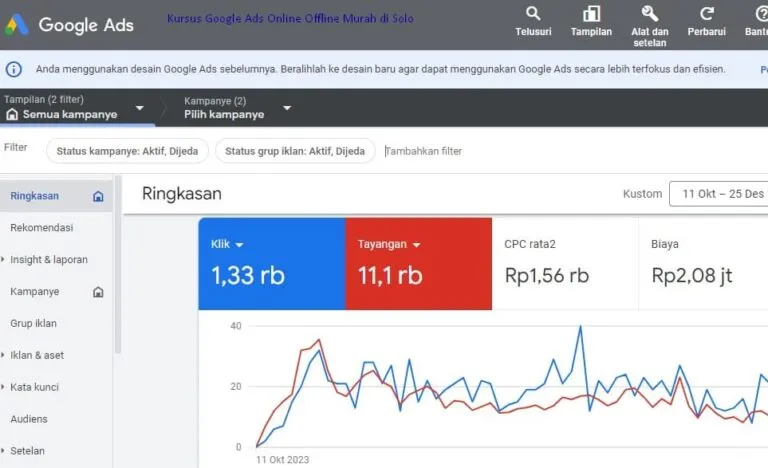The image size is (768, 468).
Task: Expand Setelan sidebar section
Action: pos(3,450)
